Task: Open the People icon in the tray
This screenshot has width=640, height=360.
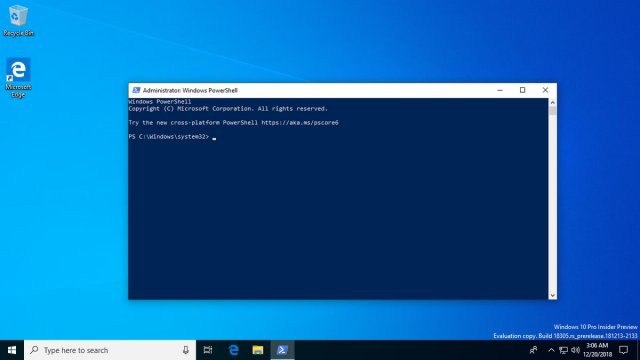Action: (x=533, y=350)
